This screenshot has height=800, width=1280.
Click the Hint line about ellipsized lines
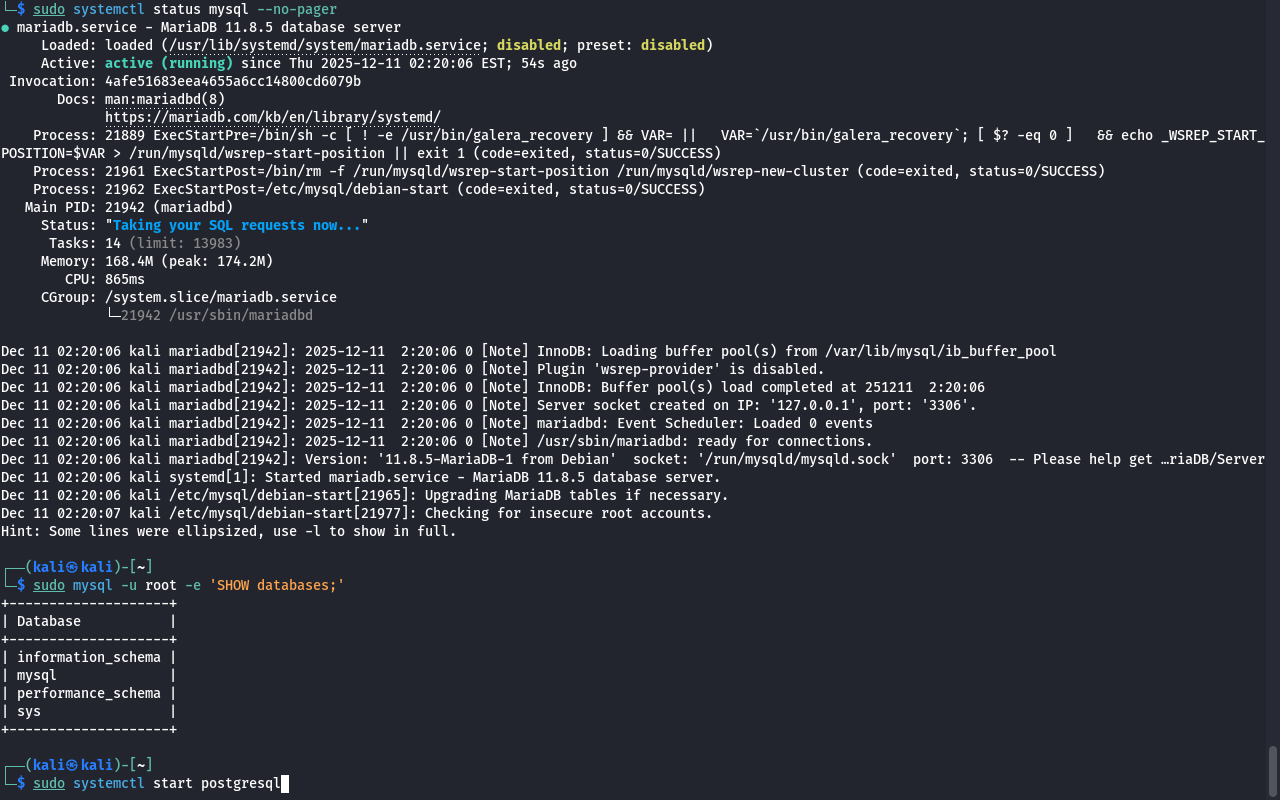tap(228, 531)
